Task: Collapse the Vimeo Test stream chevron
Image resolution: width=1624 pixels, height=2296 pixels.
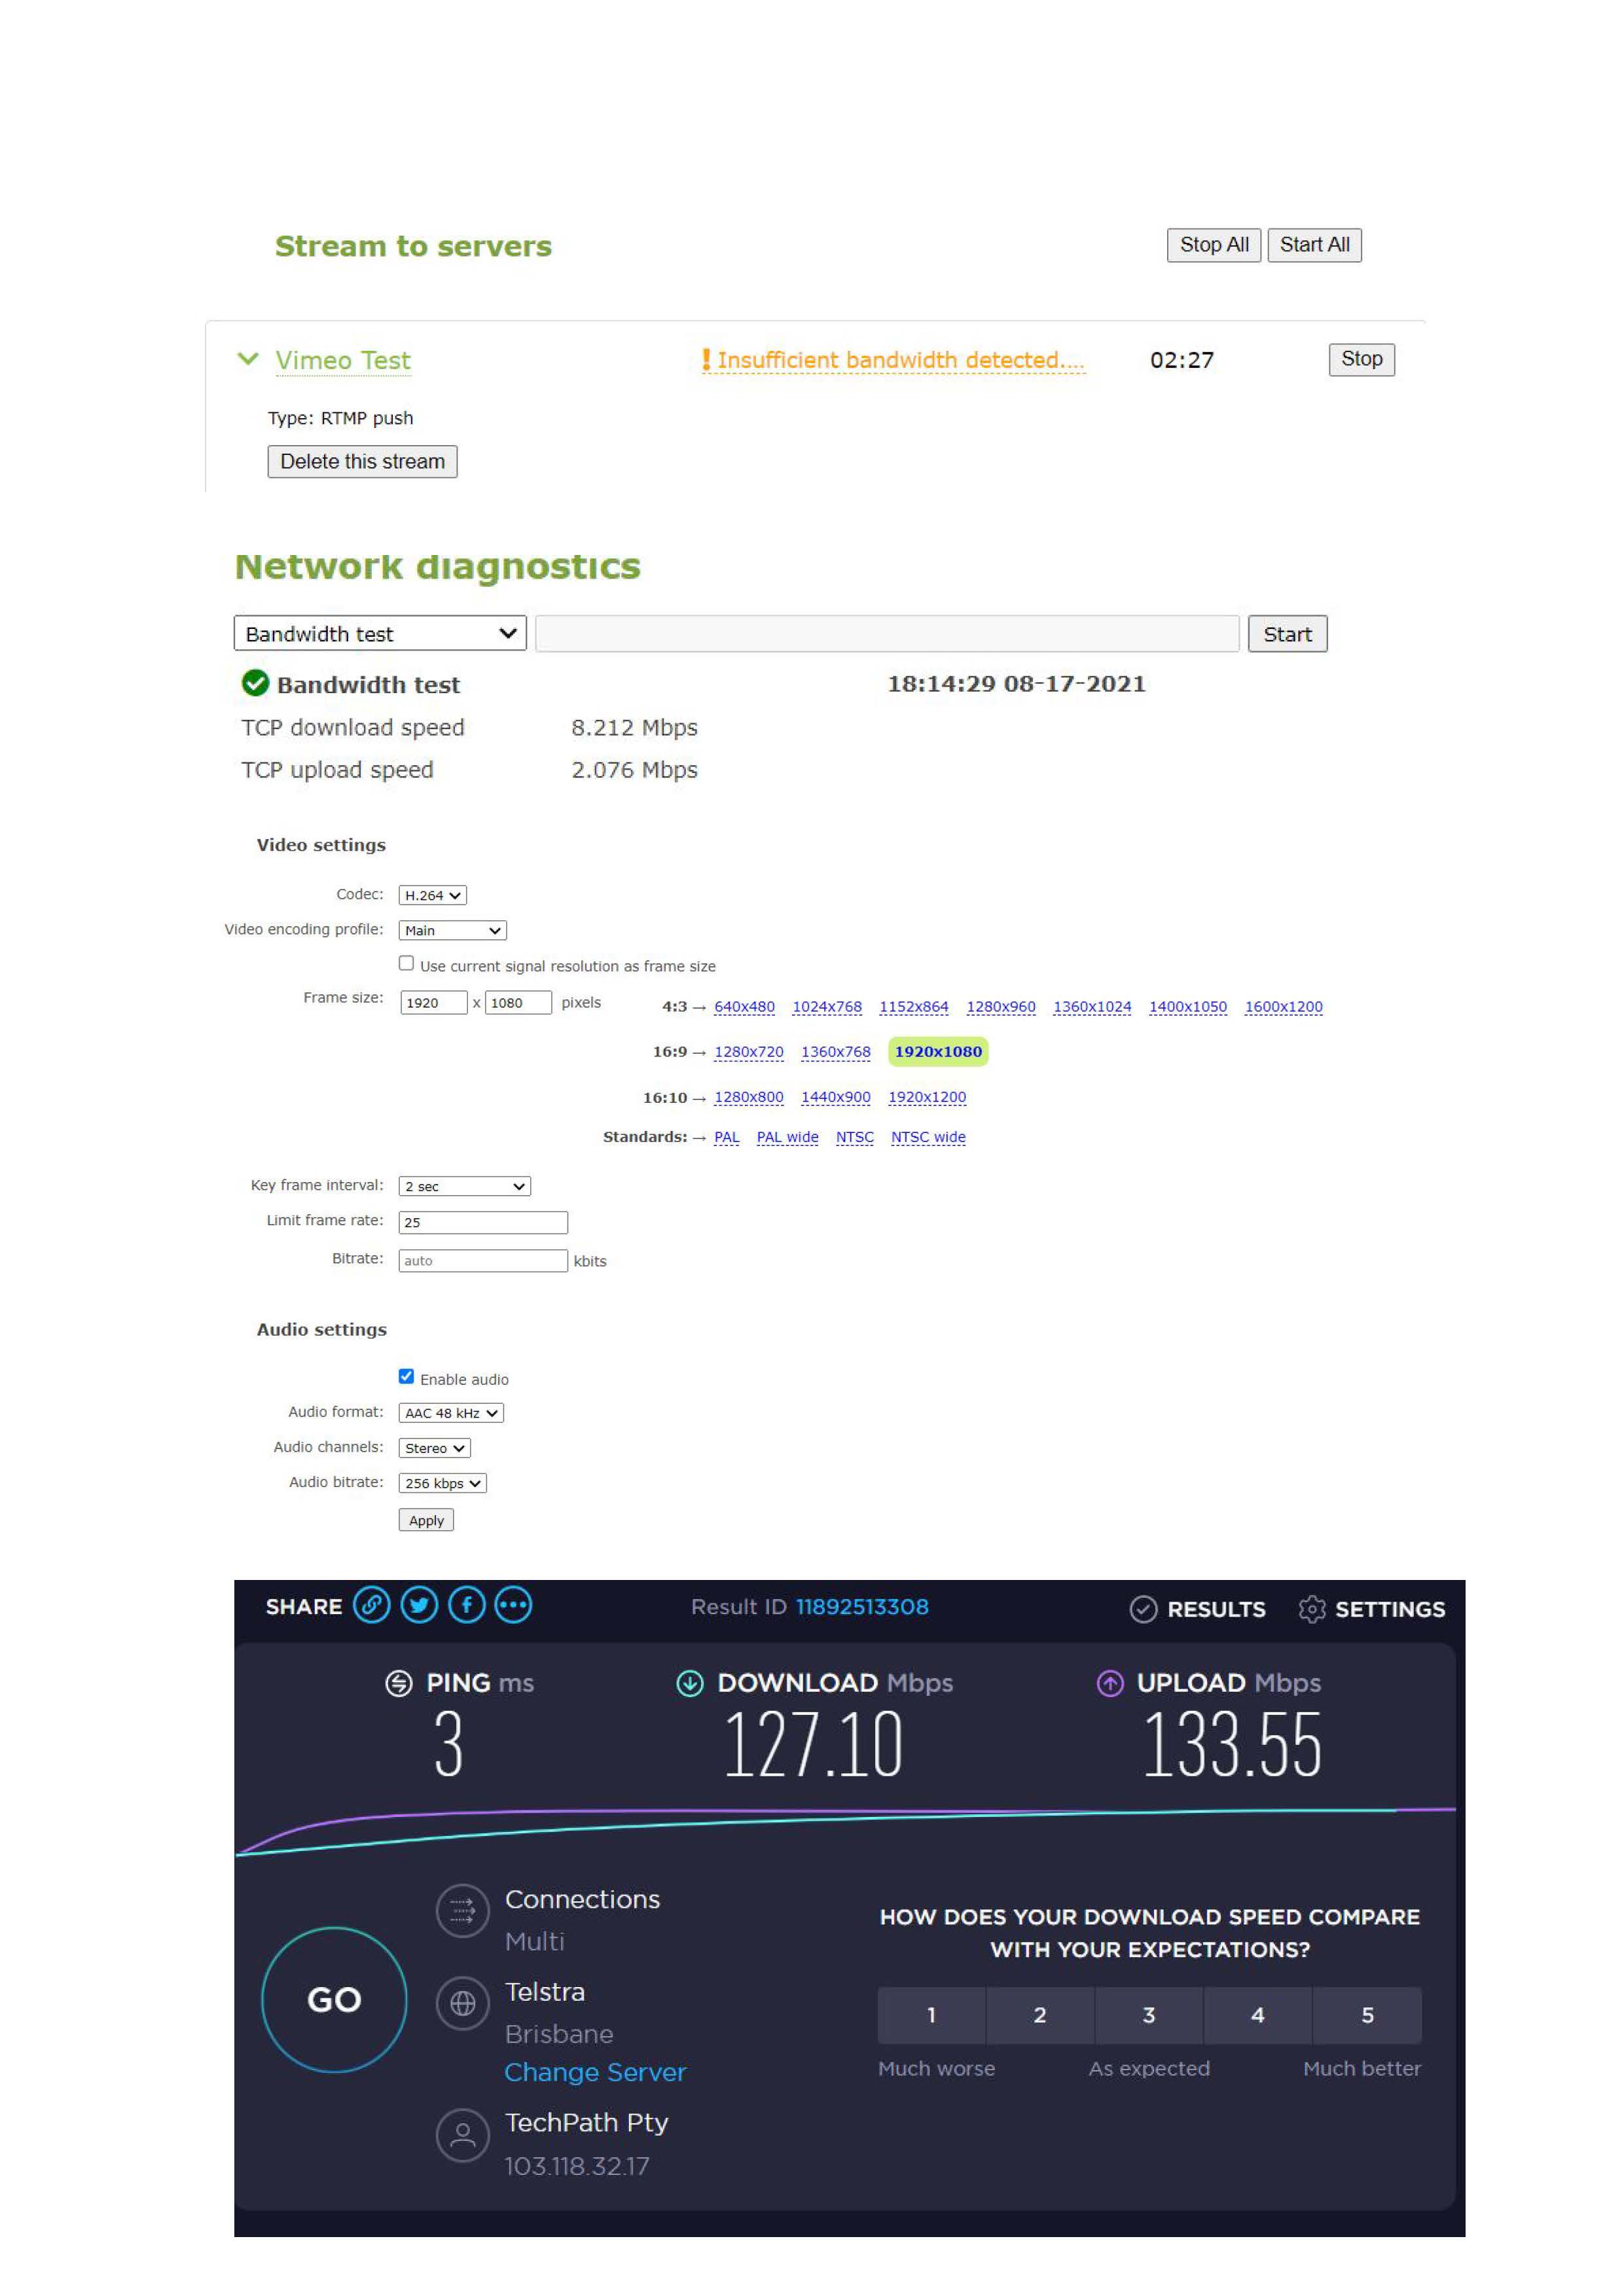Action: click(x=248, y=358)
